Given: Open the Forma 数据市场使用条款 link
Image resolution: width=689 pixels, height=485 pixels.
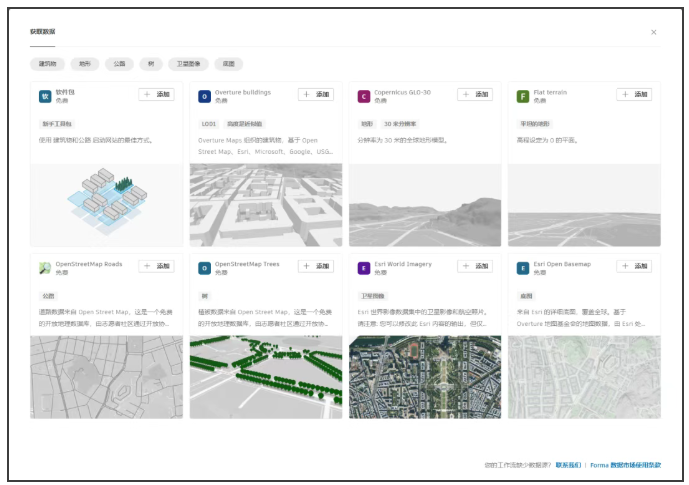Looking at the screenshot, I should [626, 465].
